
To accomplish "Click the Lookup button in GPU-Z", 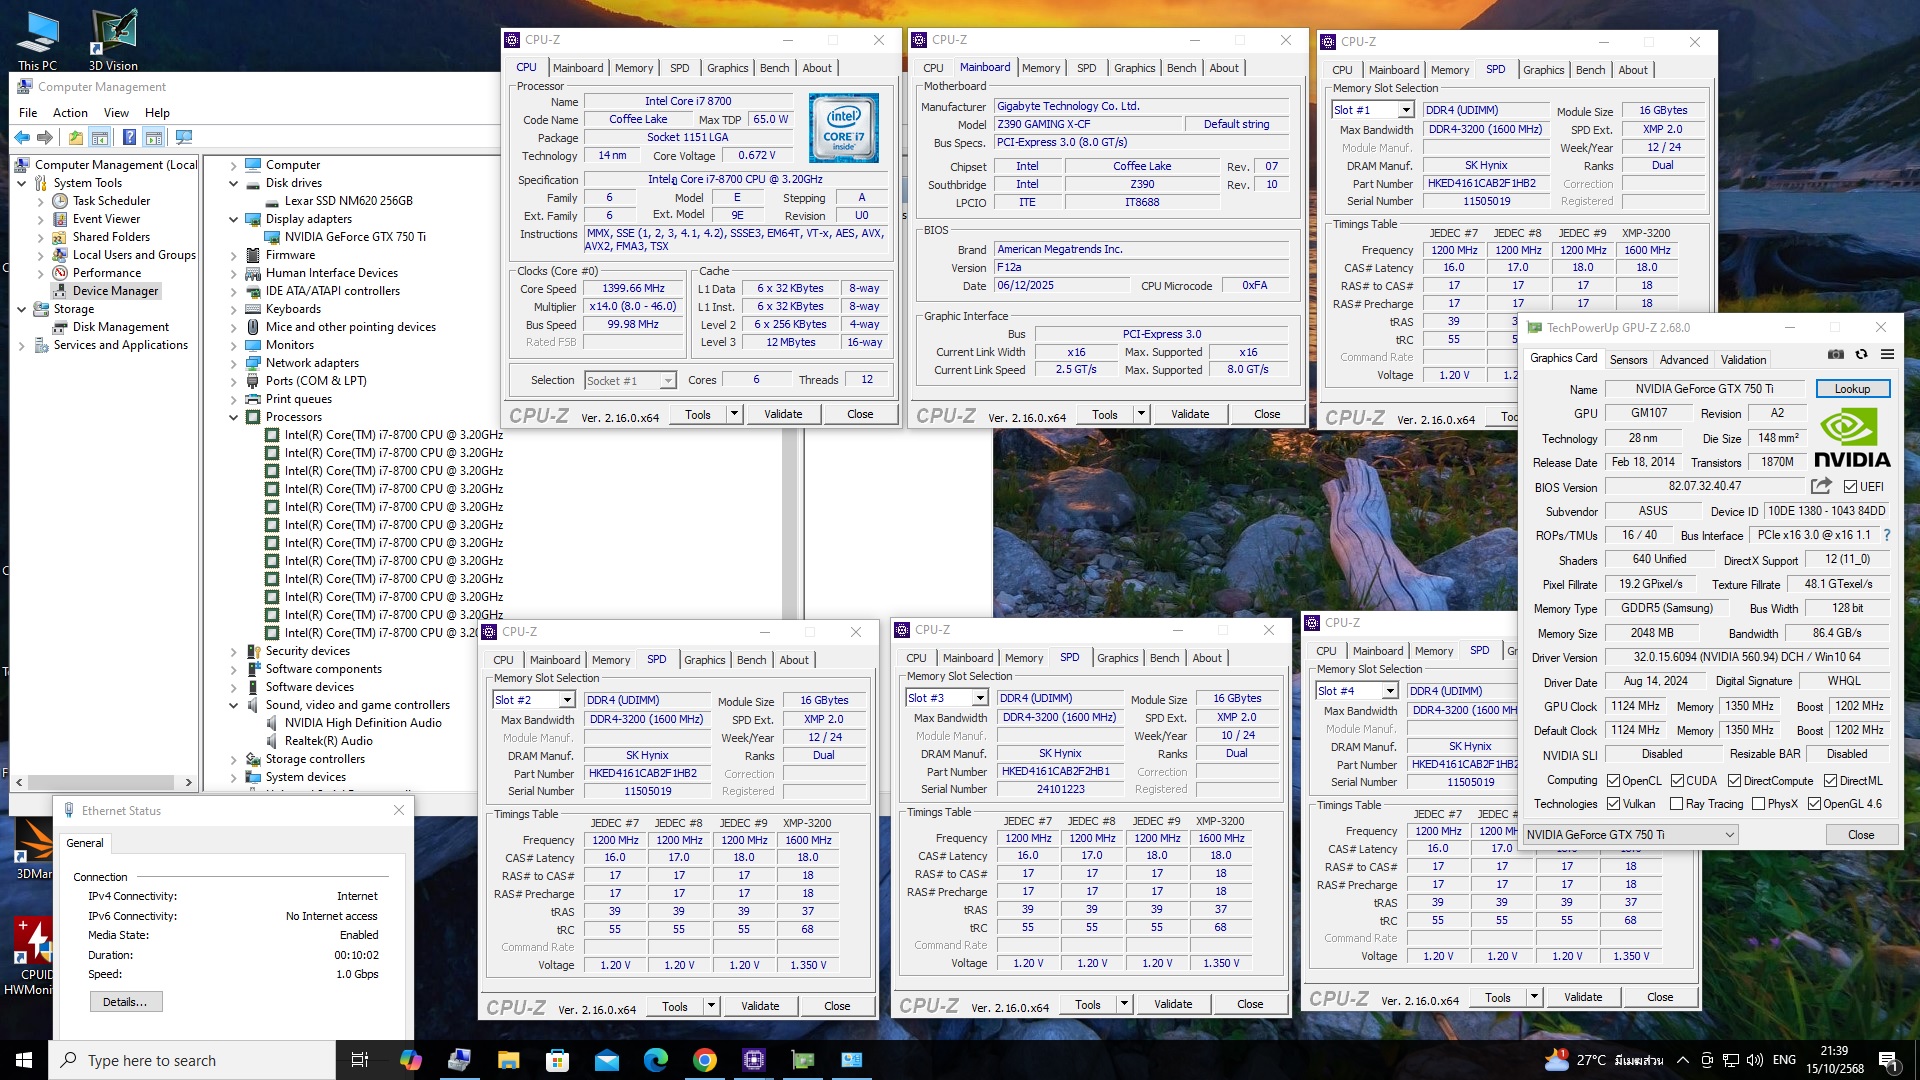I will pos(1851,389).
